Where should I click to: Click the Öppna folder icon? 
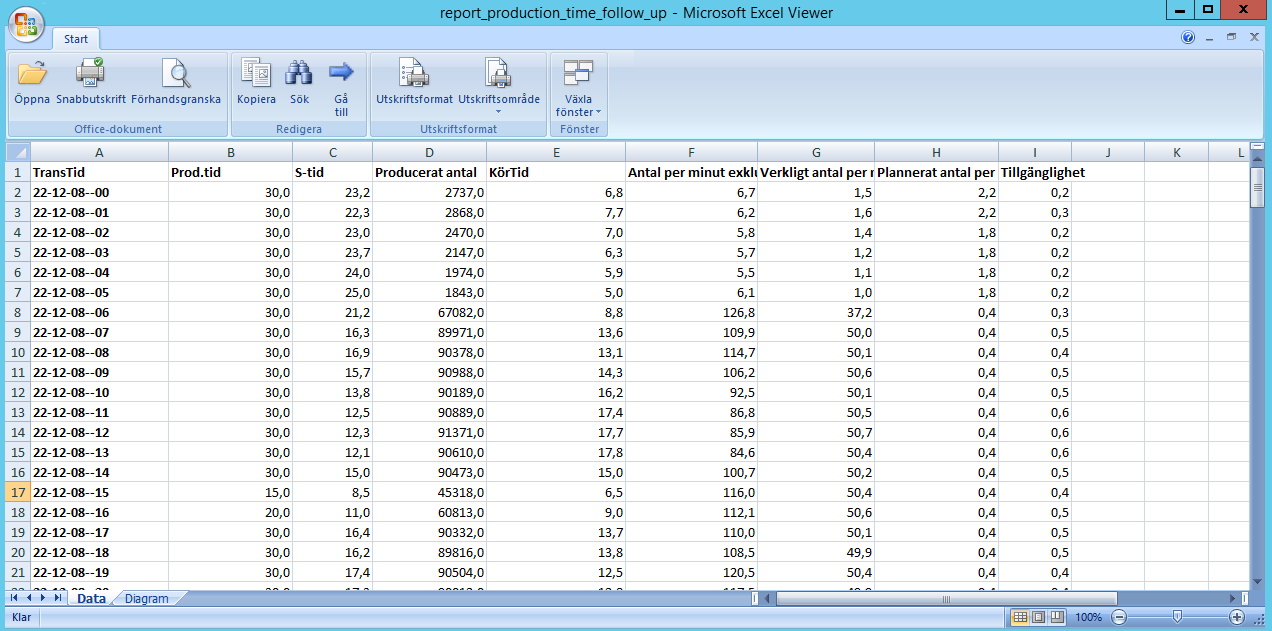click(32, 74)
